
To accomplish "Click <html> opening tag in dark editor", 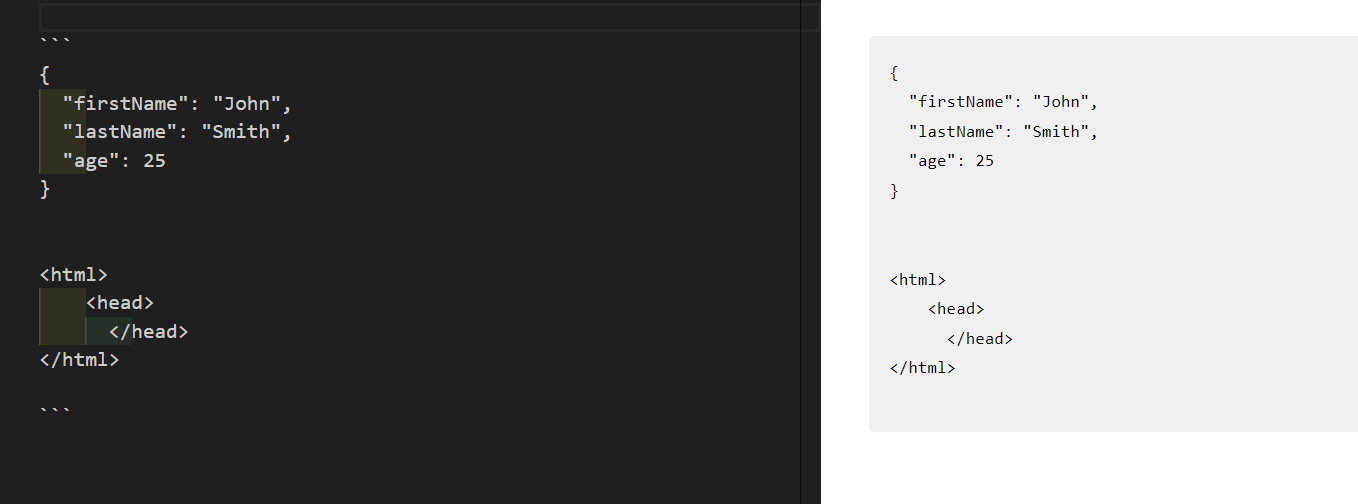I will click(x=74, y=274).
